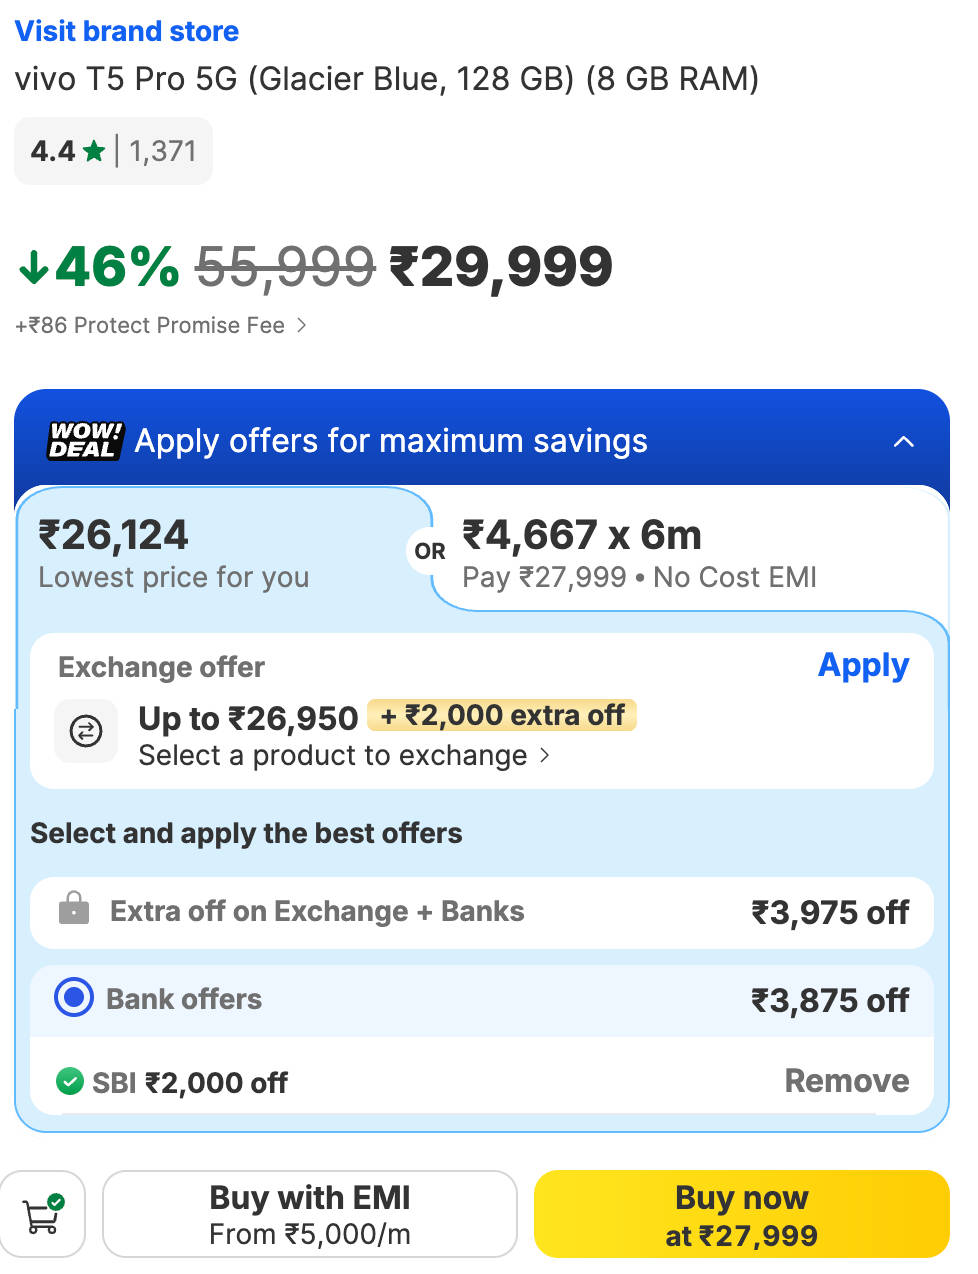This screenshot has height=1274, width=978.
Task: Select the Bank offers radio button
Action: (x=74, y=998)
